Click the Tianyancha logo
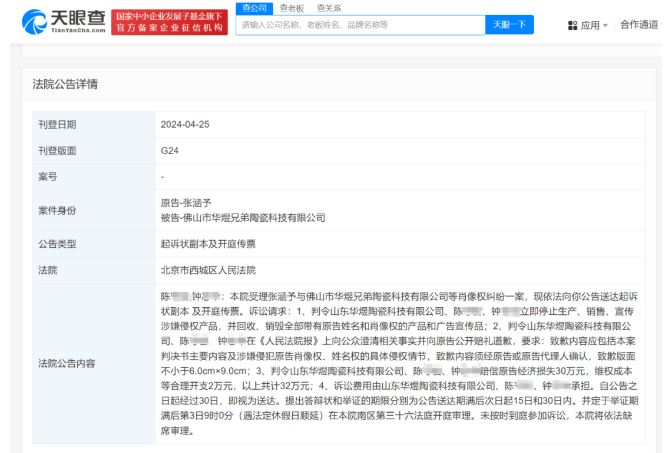The width and height of the screenshot is (667, 453). 54,21
